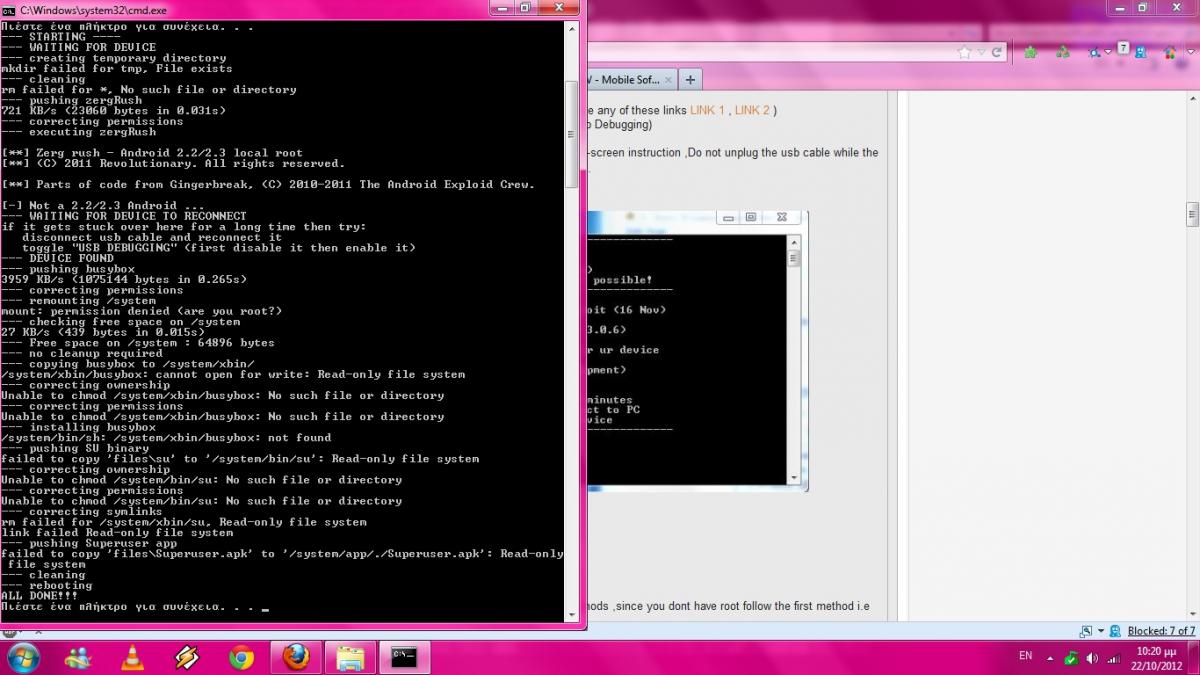The image size is (1200, 675).
Task: Bookmark this page with the star icon
Action: tap(964, 52)
